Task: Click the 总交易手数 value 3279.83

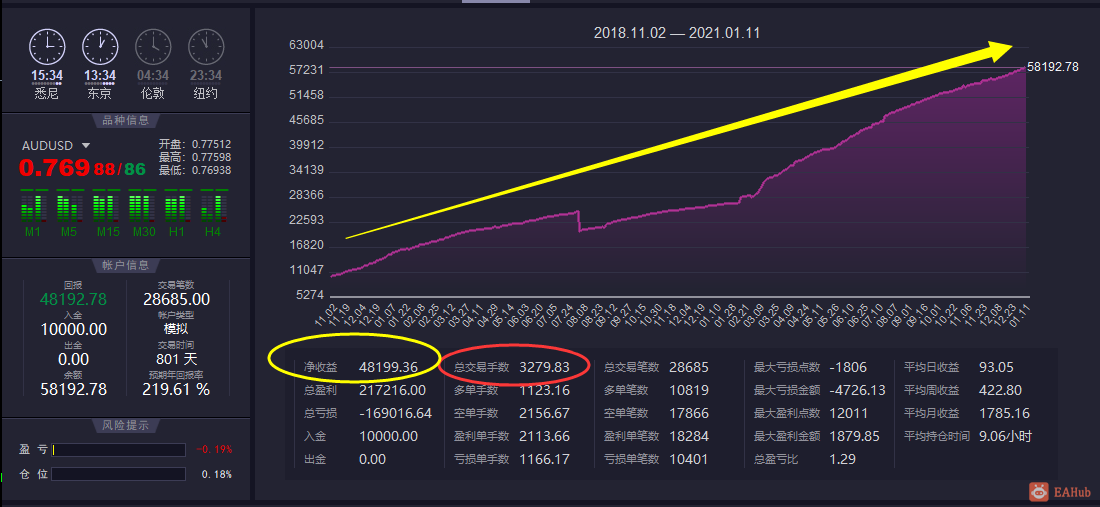Action: 544,367
